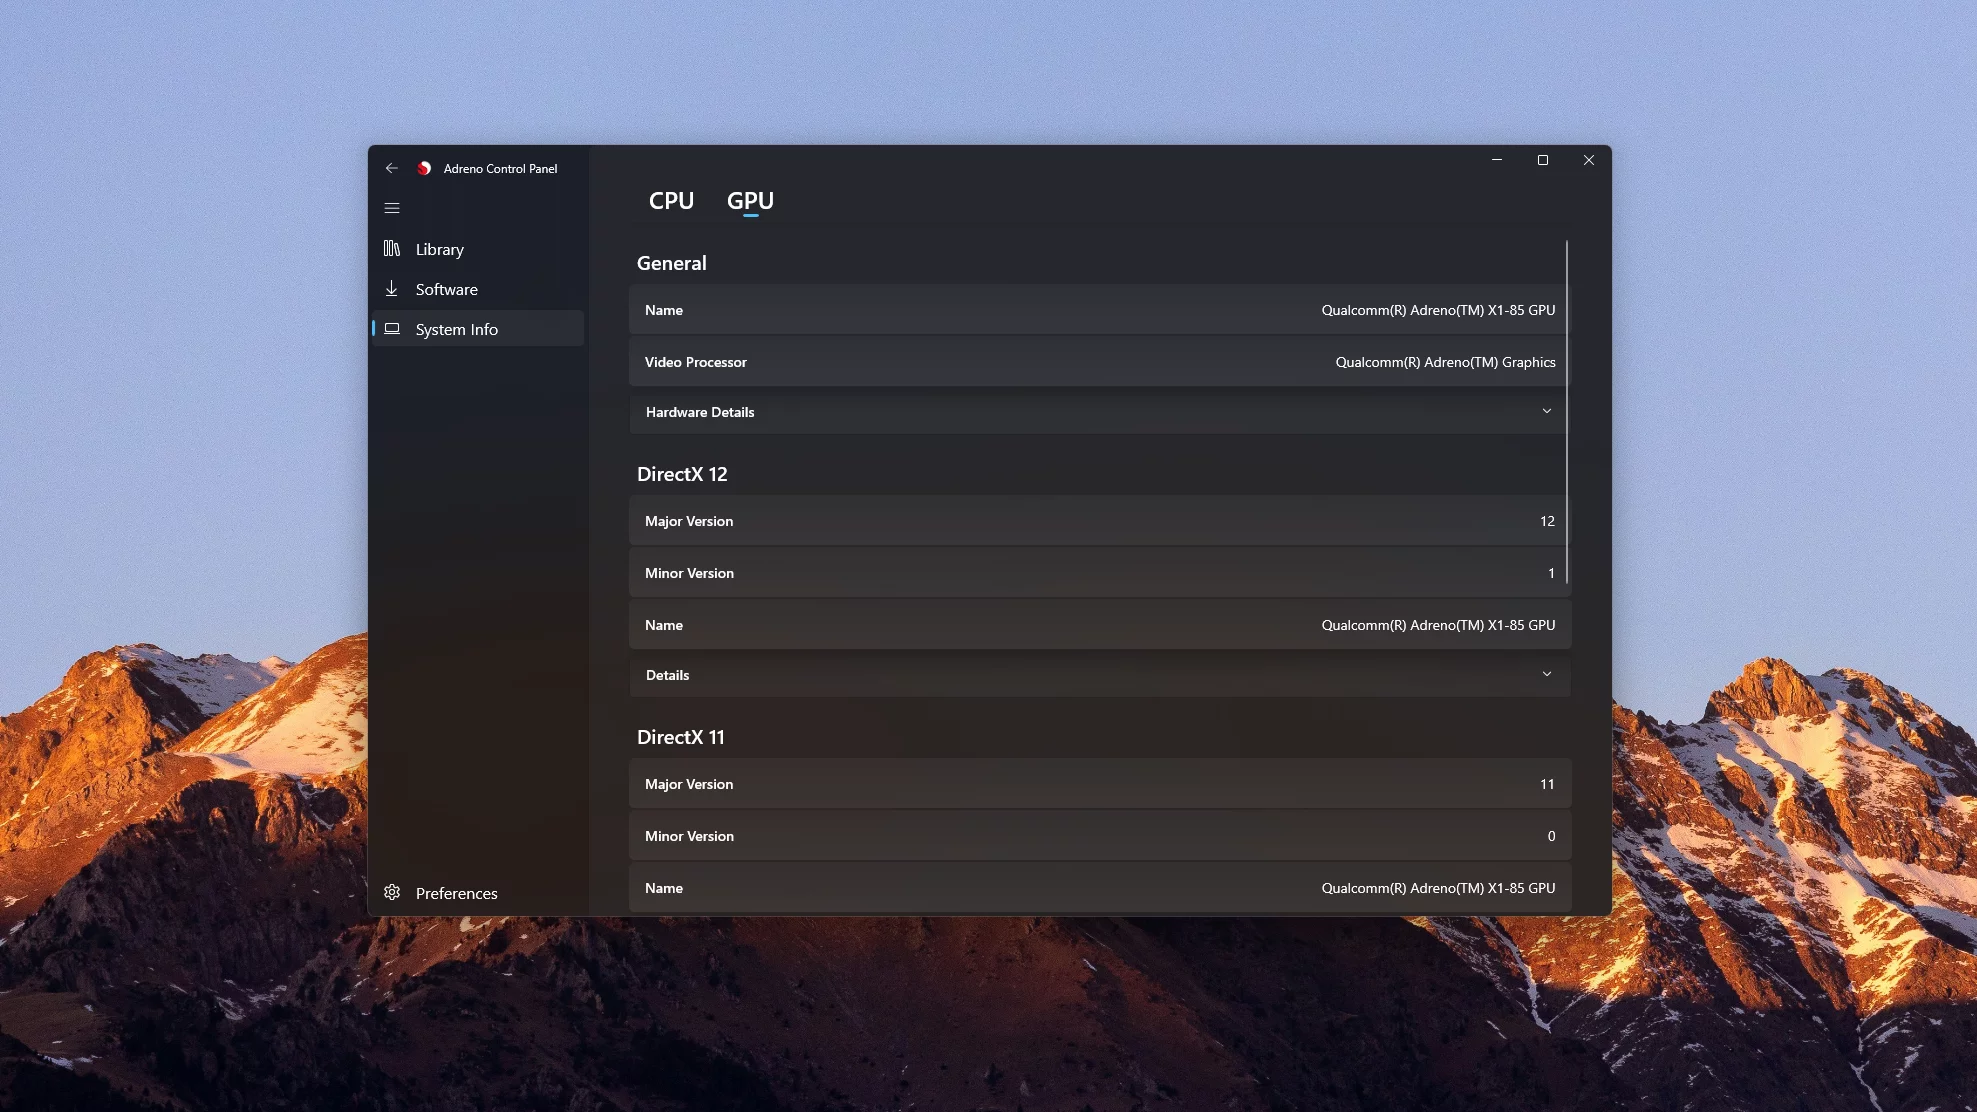
Task: Maximize the Adreno Control Panel window
Action: tap(1543, 160)
